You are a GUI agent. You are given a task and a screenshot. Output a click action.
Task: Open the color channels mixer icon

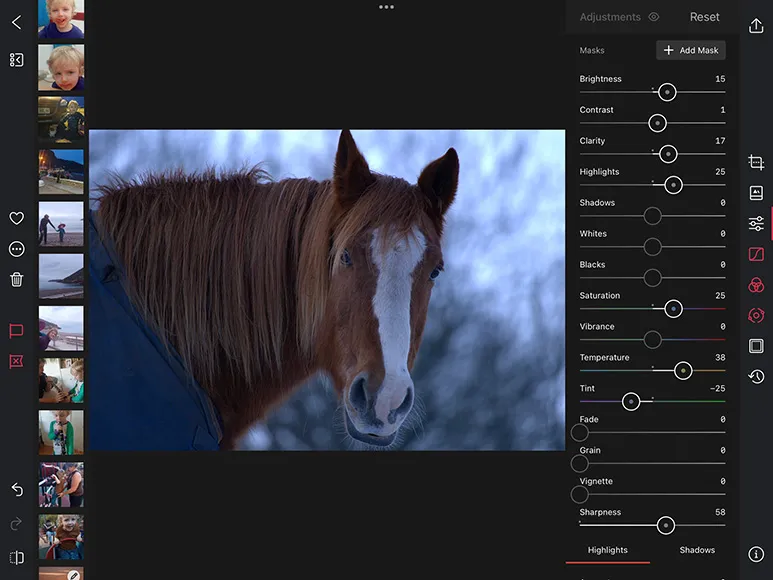tap(756, 285)
